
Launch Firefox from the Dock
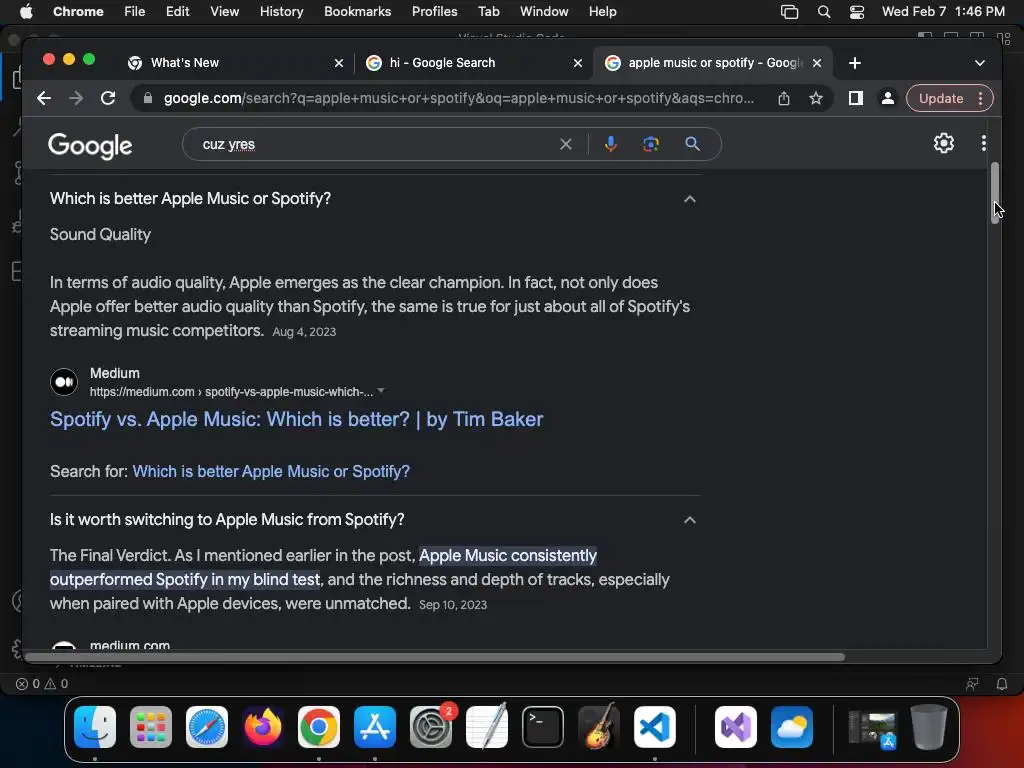(x=263, y=727)
